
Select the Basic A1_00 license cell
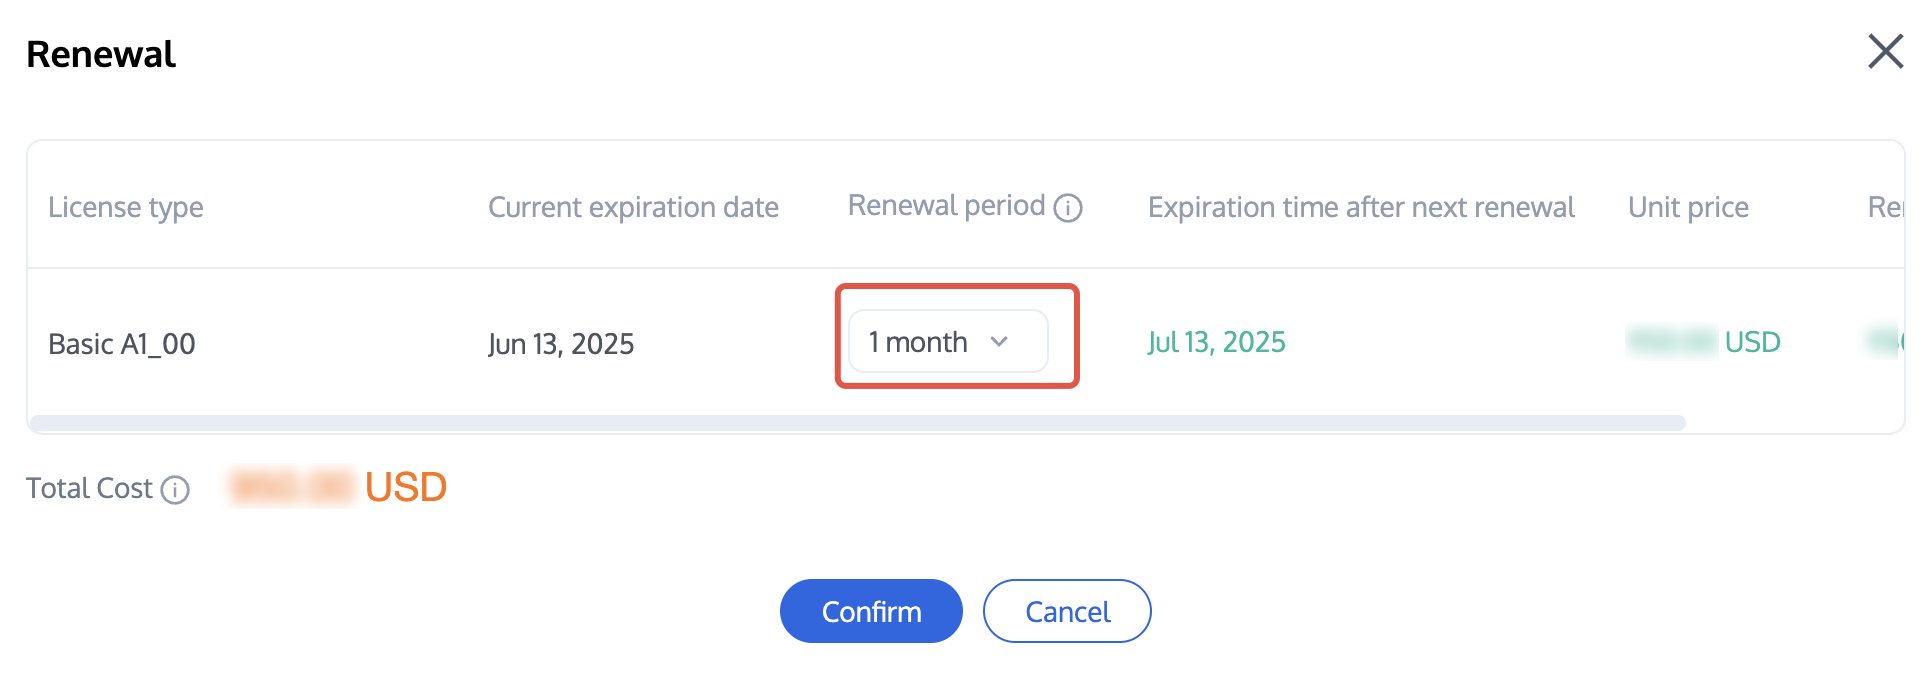click(122, 344)
